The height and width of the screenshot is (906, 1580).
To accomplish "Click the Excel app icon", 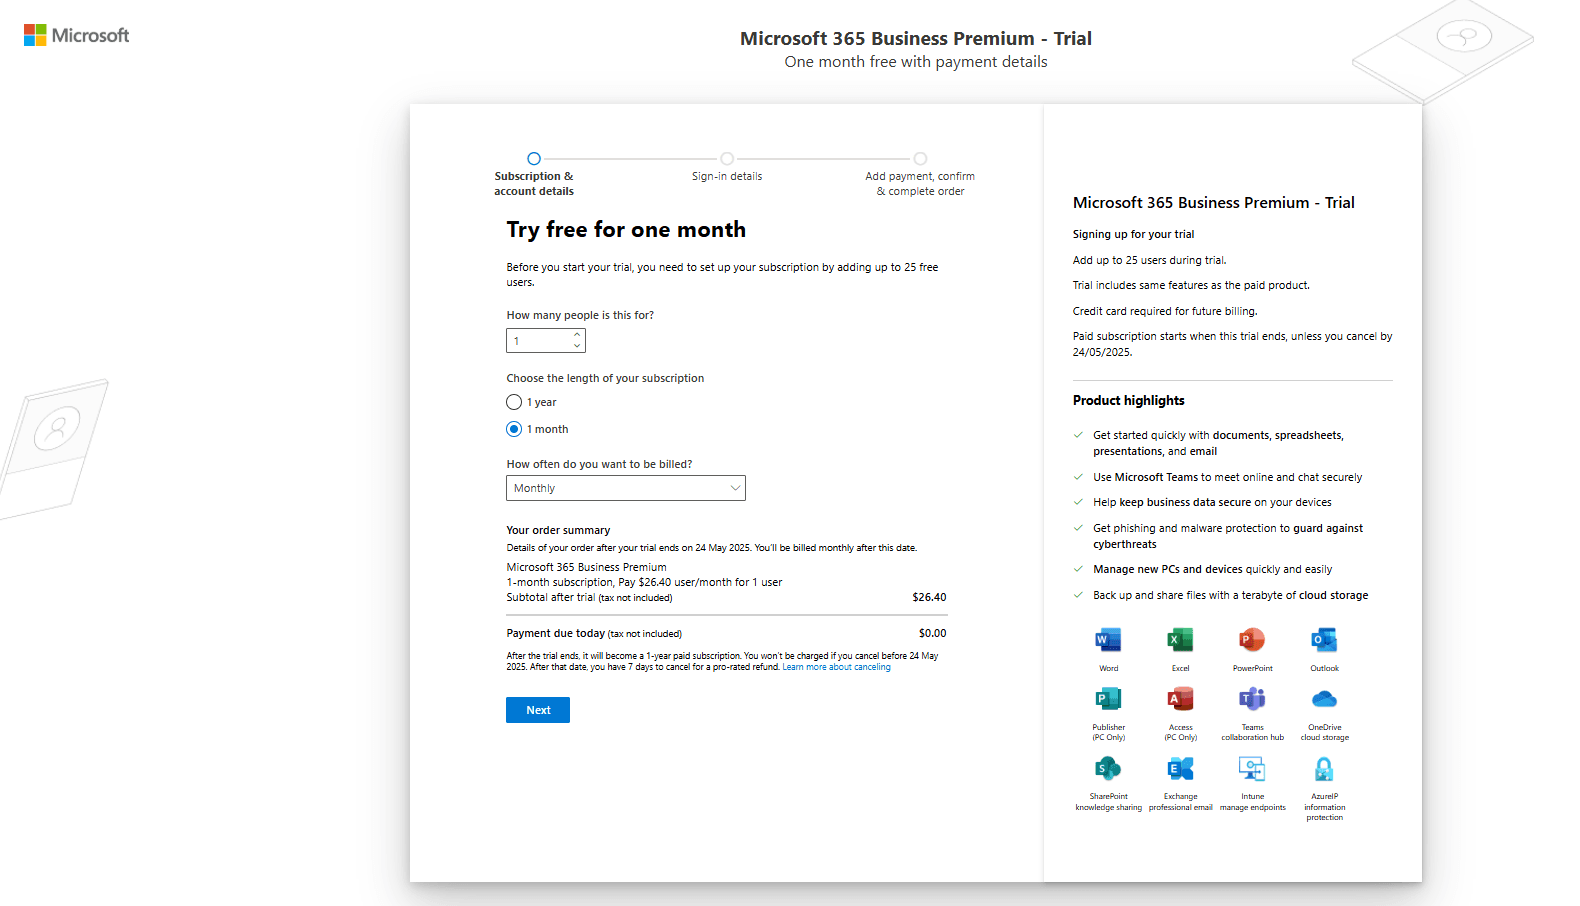I will coord(1180,640).
